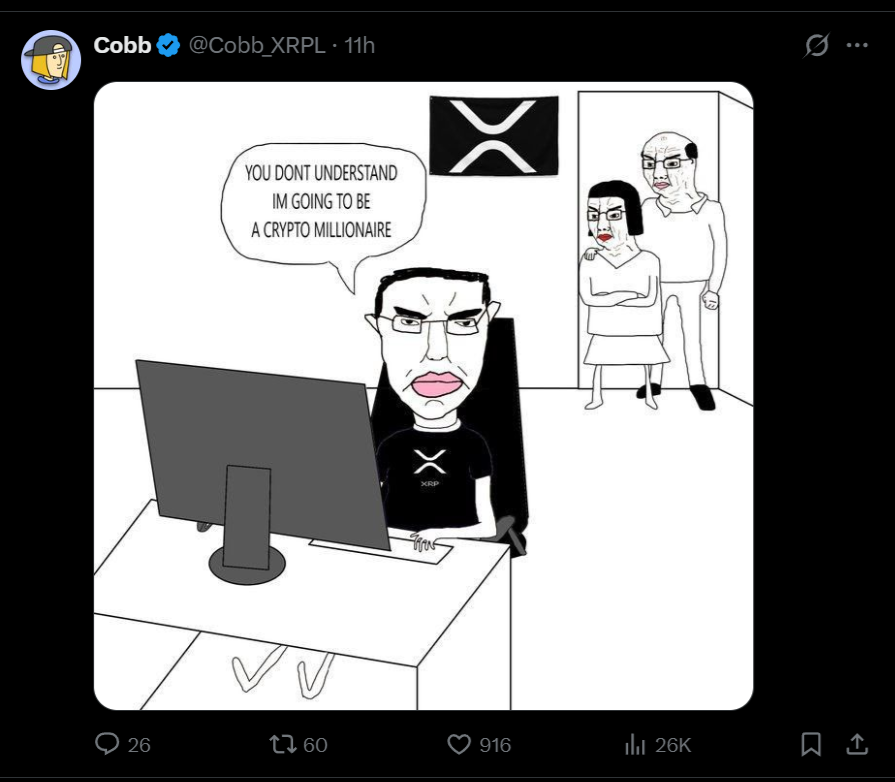Open the repost arrows menu
Screen dimensions: 895x782
[x=283, y=744]
